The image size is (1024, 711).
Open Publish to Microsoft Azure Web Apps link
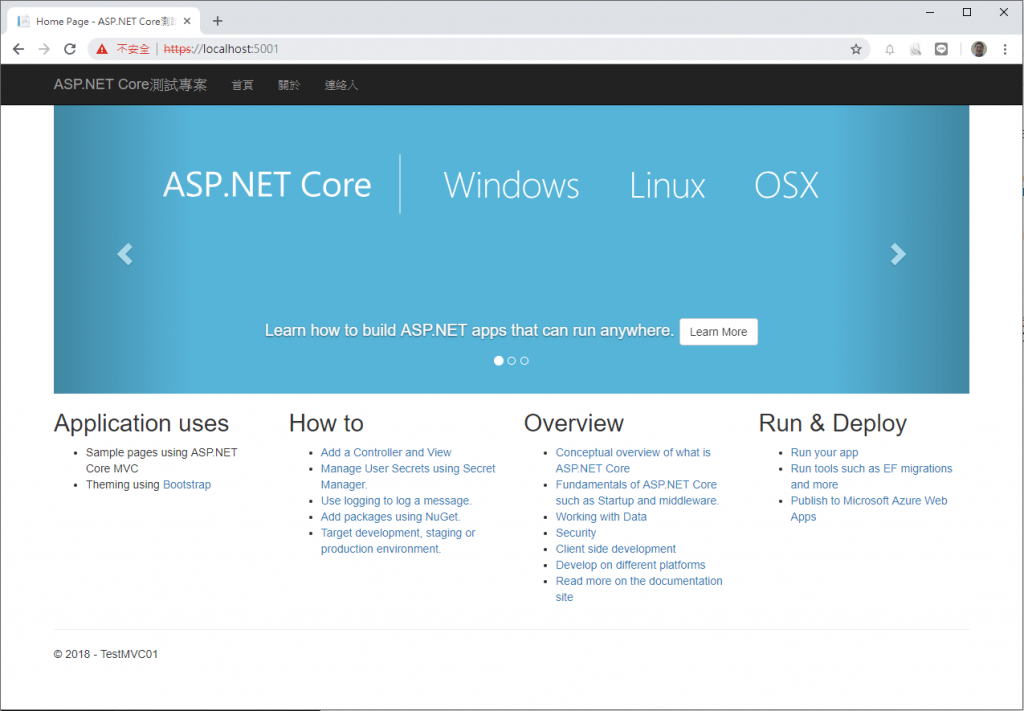(869, 509)
